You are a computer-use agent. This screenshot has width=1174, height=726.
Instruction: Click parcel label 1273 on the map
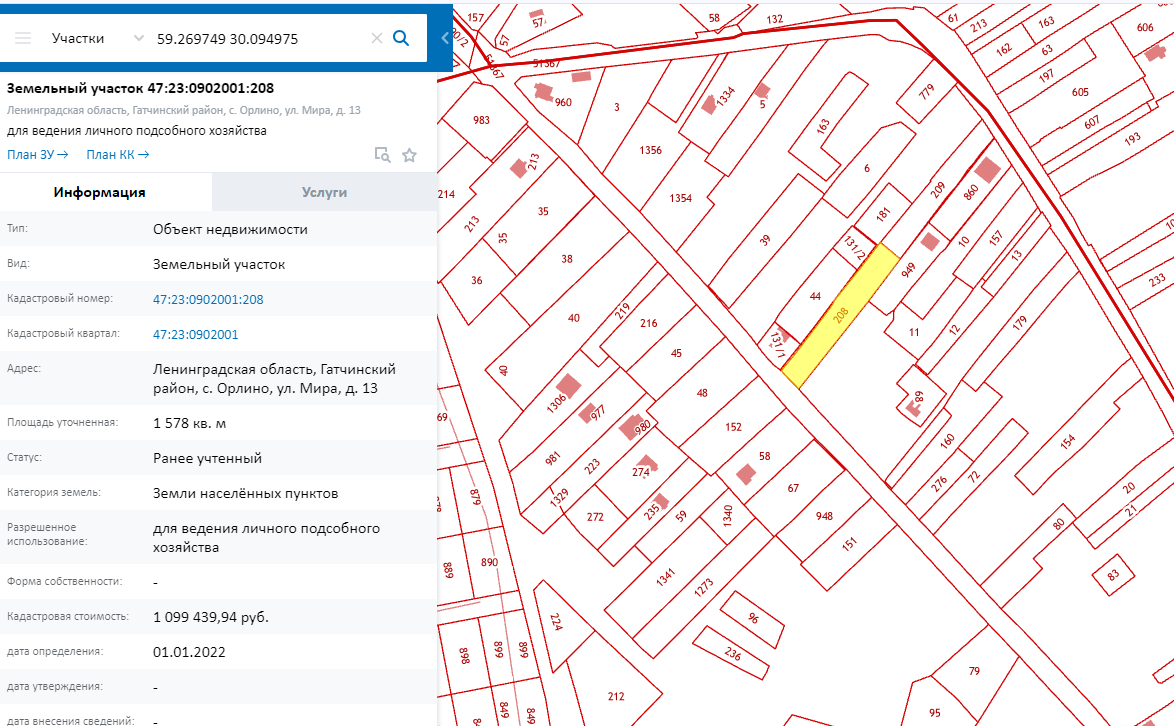tap(703, 588)
